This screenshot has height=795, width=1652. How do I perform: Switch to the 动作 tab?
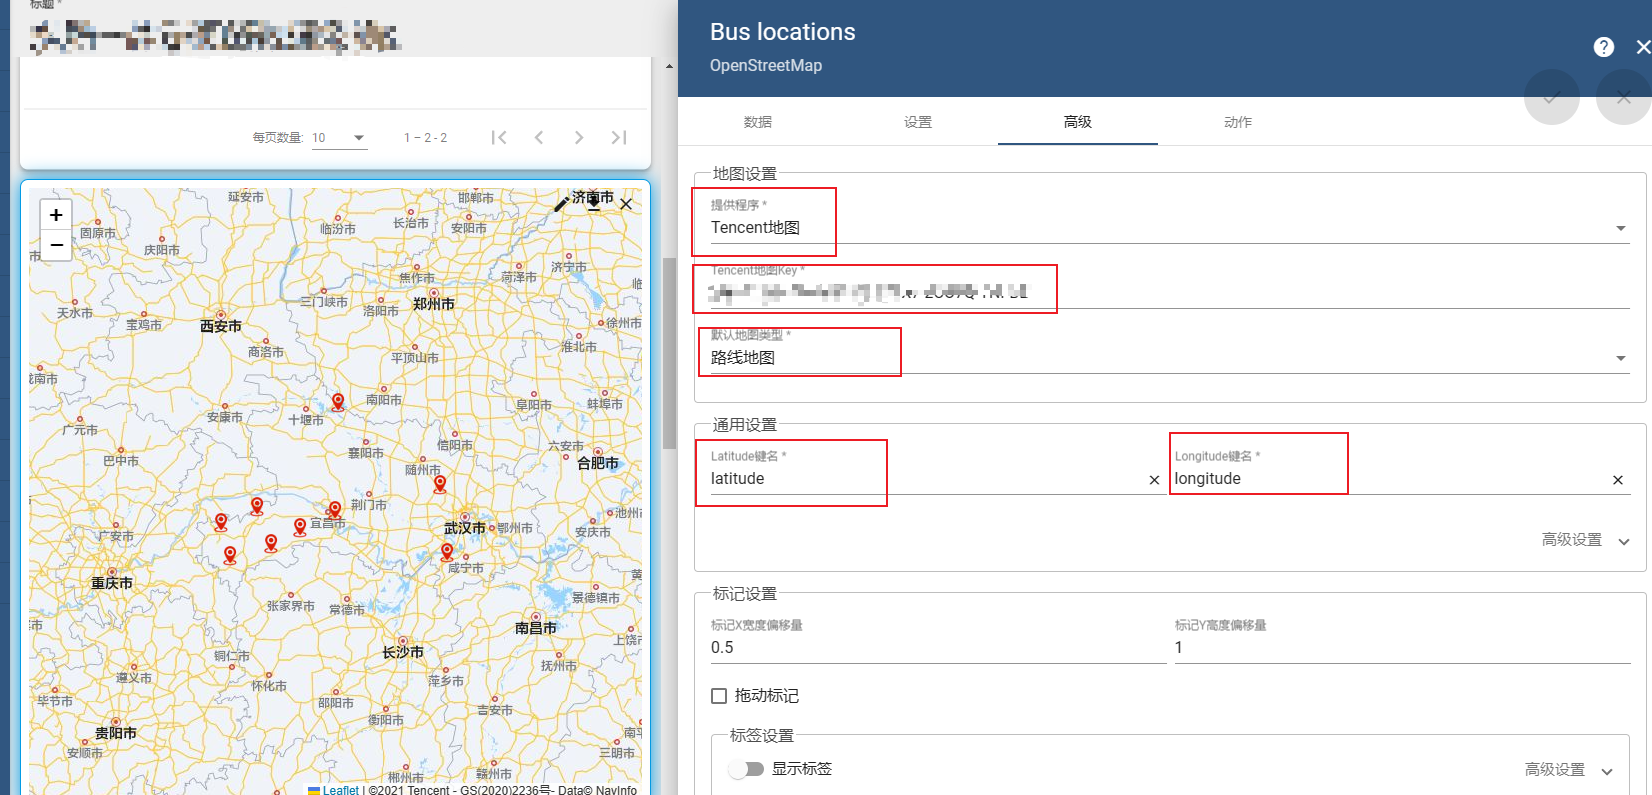pos(1238,122)
